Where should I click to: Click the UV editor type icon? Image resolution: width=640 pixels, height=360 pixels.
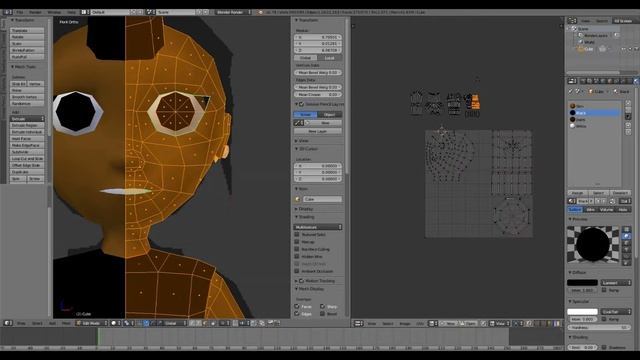358,323
